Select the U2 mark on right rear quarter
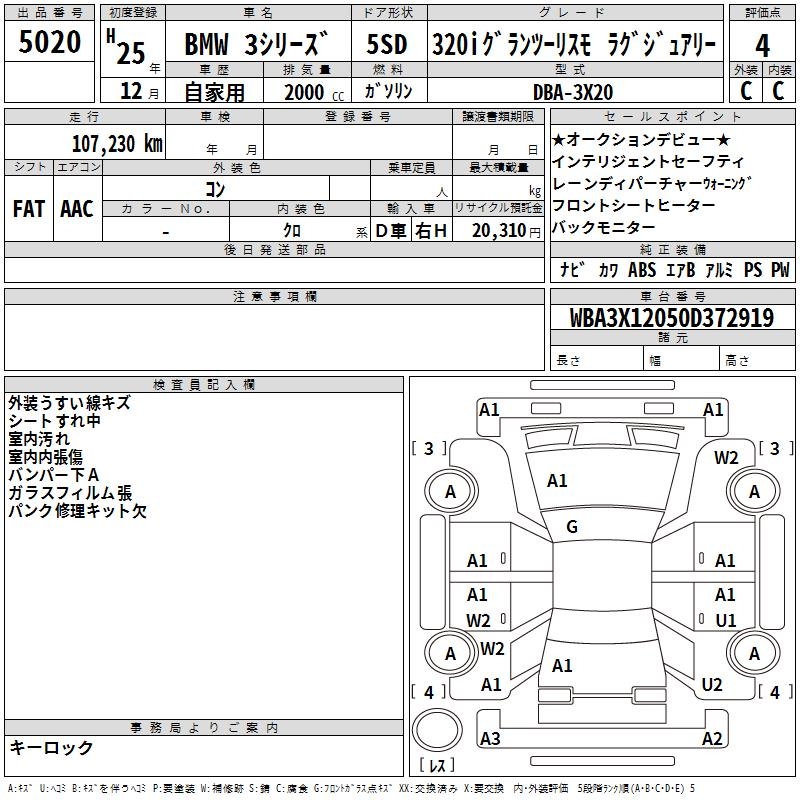This screenshot has height=800, width=800. click(712, 685)
